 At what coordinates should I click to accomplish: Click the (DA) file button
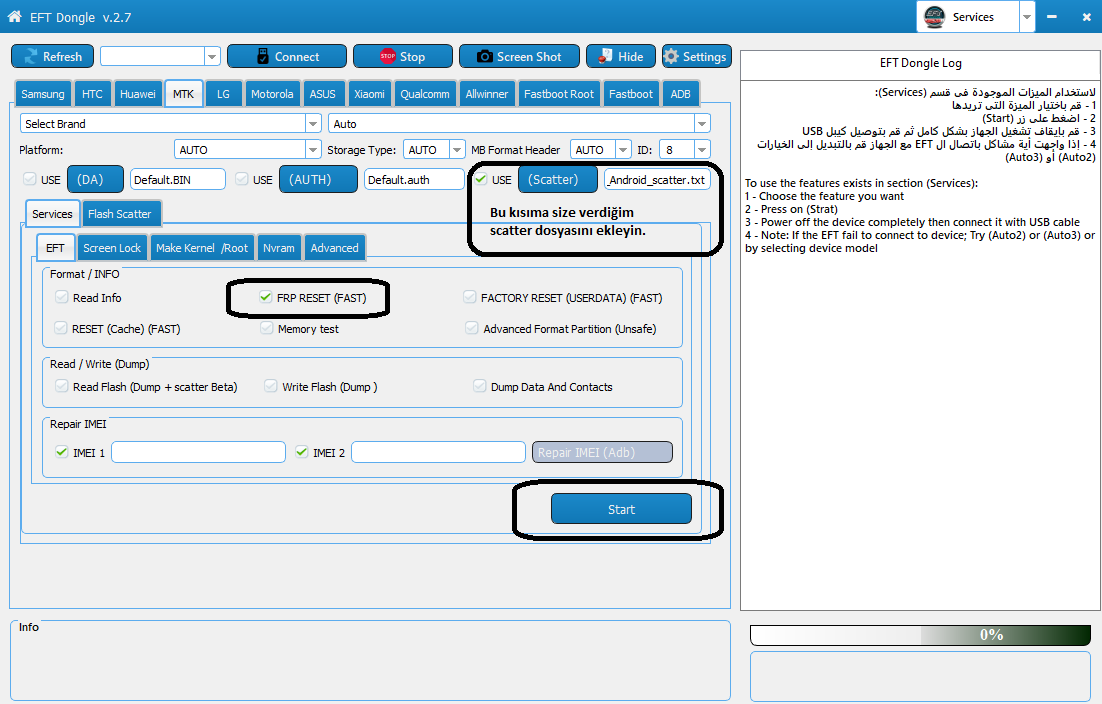click(96, 179)
